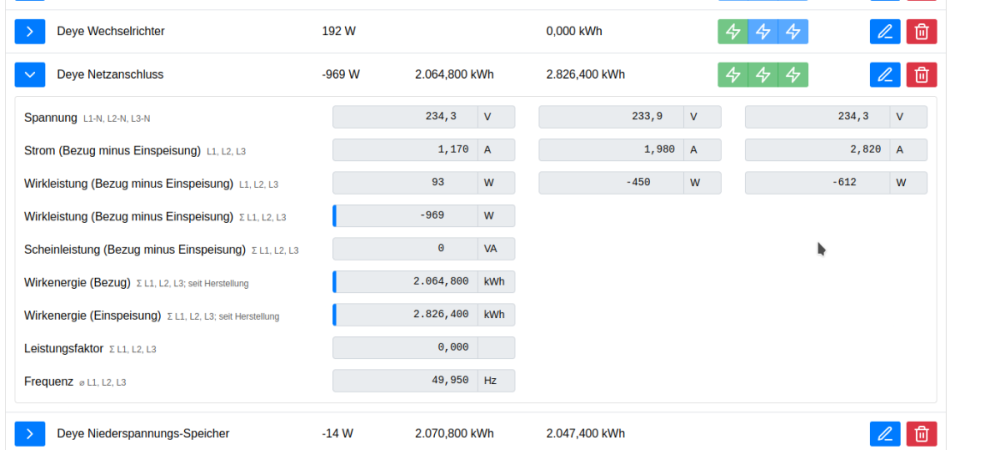Expand the Deye Wechselrichter row
Screen dimensions: 1000x450
tap(30, 31)
